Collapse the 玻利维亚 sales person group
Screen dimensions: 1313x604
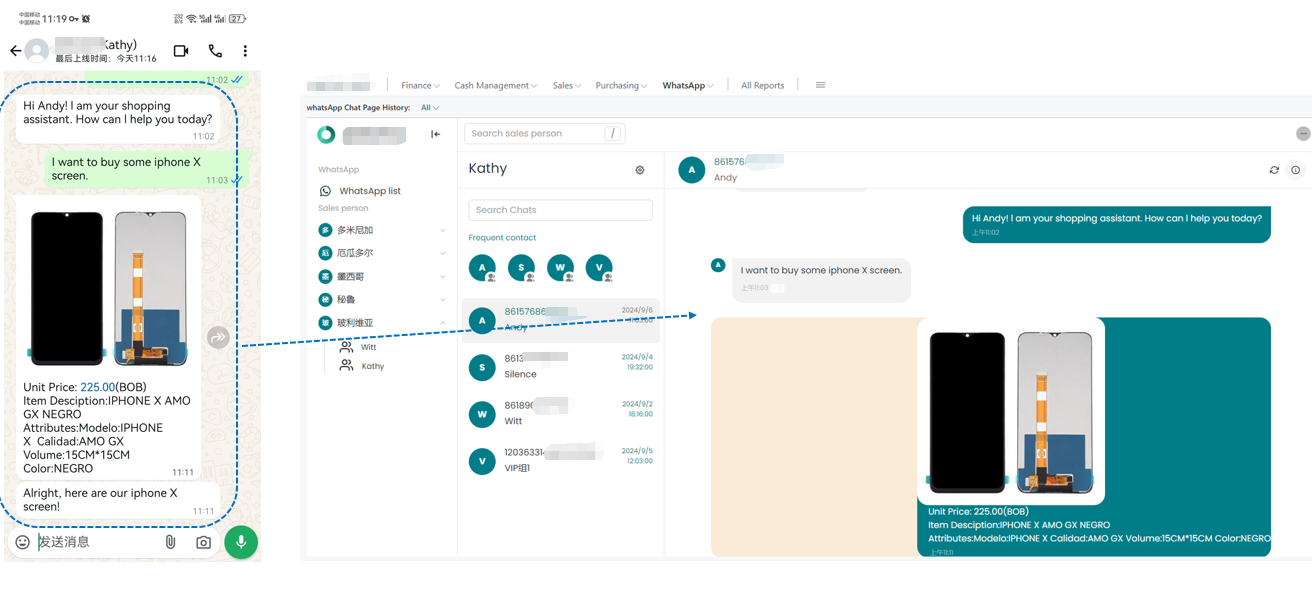(x=443, y=323)
